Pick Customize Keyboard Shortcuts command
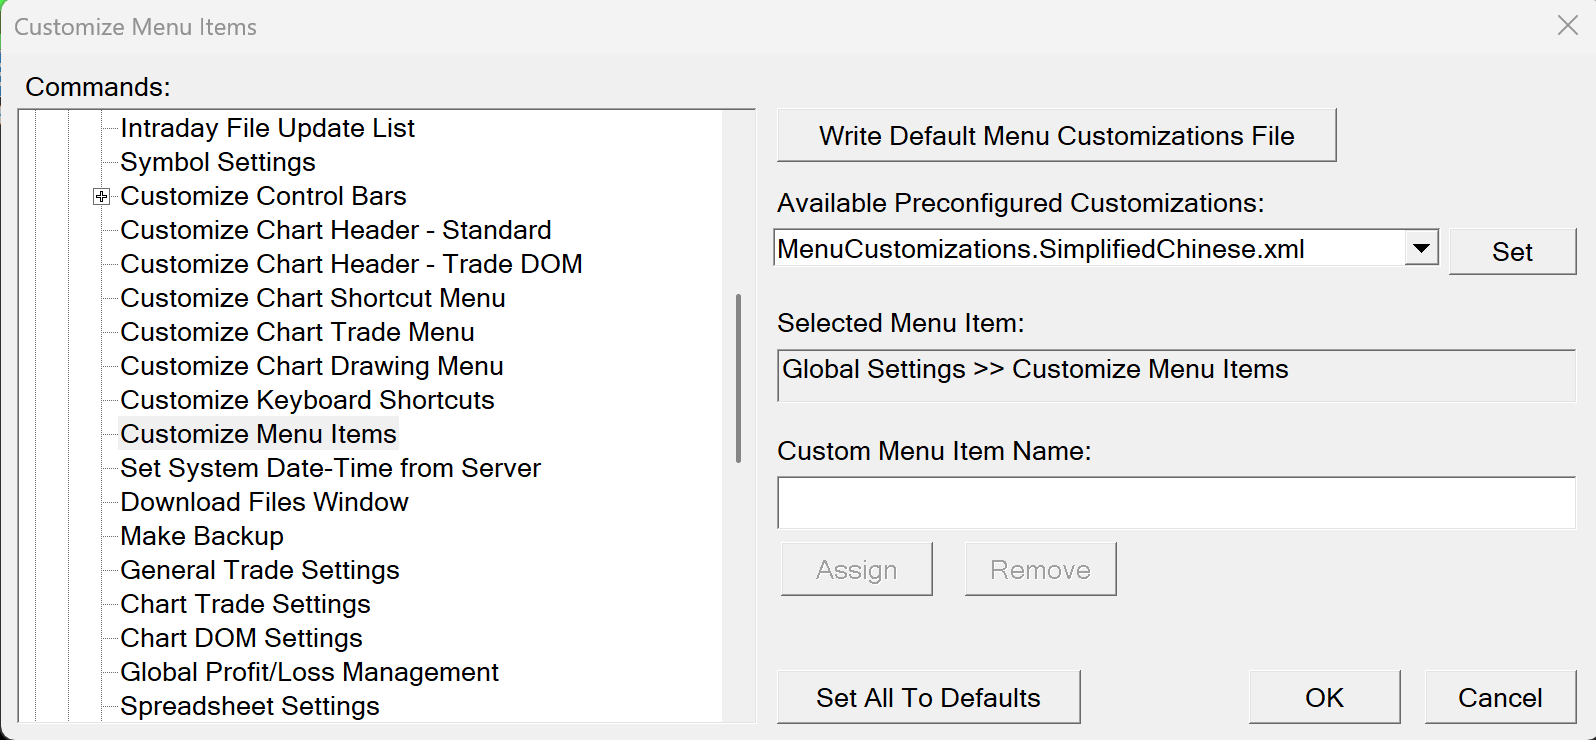This screenshot has height=740, width=1596. point(307,401)
